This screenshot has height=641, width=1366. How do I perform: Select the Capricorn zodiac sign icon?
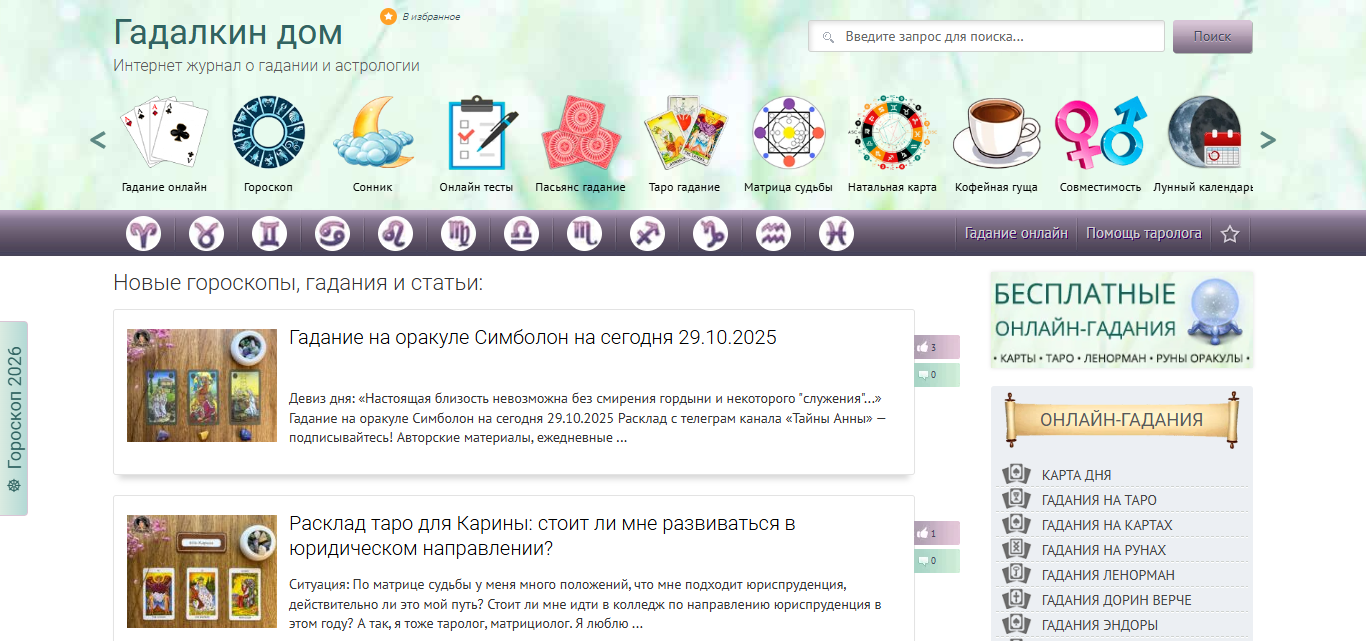(x=710, y=234)
